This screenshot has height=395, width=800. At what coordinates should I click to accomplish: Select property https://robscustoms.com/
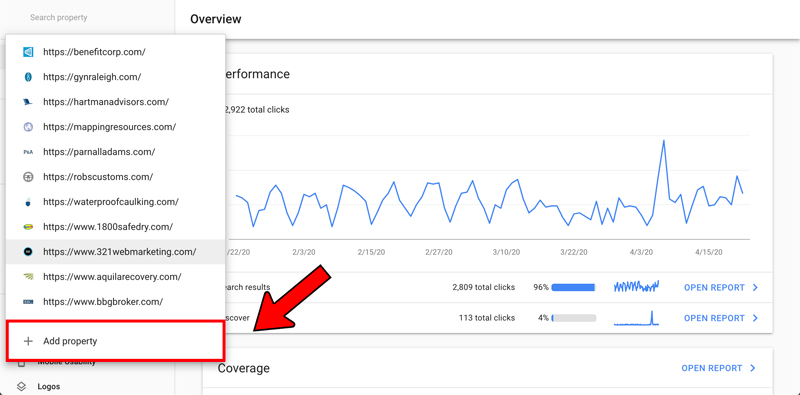115,177
